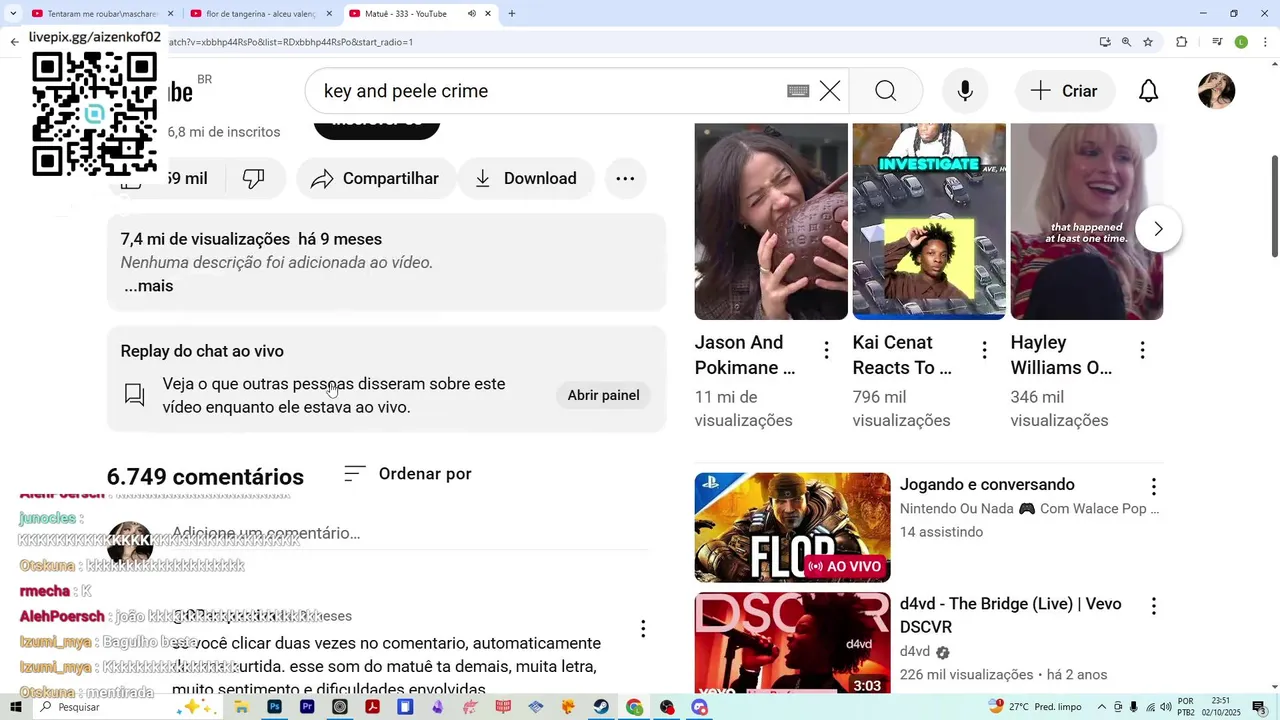Show hidden system tray icons chevron
The image size is (1280, 720).
[1101, 707]
